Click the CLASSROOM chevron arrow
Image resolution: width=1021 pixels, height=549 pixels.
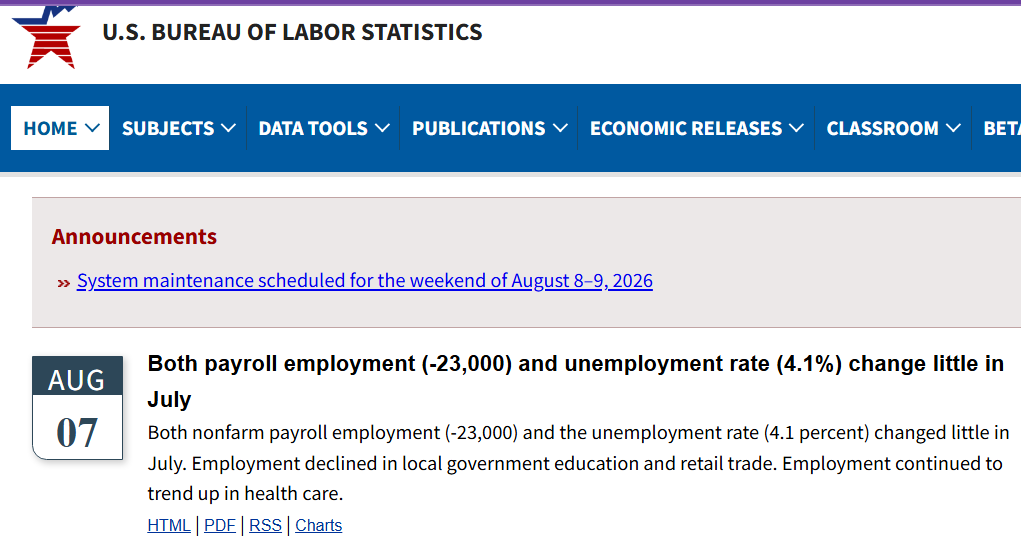pyautogui.click(x=953, y=128)
